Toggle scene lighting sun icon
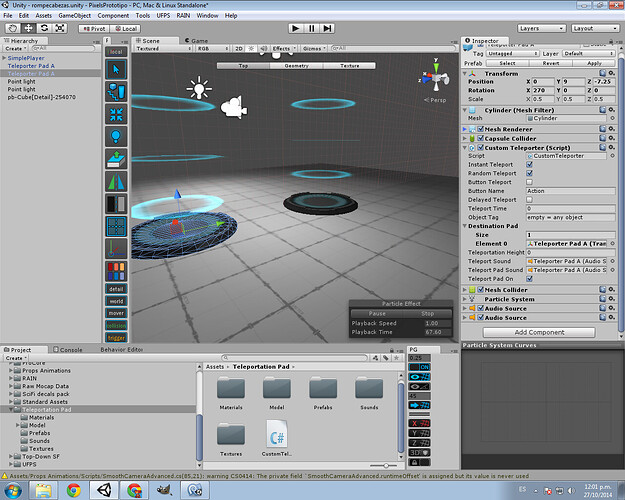Viewport: 625px width, 500px height. click(x=251, y=48)
